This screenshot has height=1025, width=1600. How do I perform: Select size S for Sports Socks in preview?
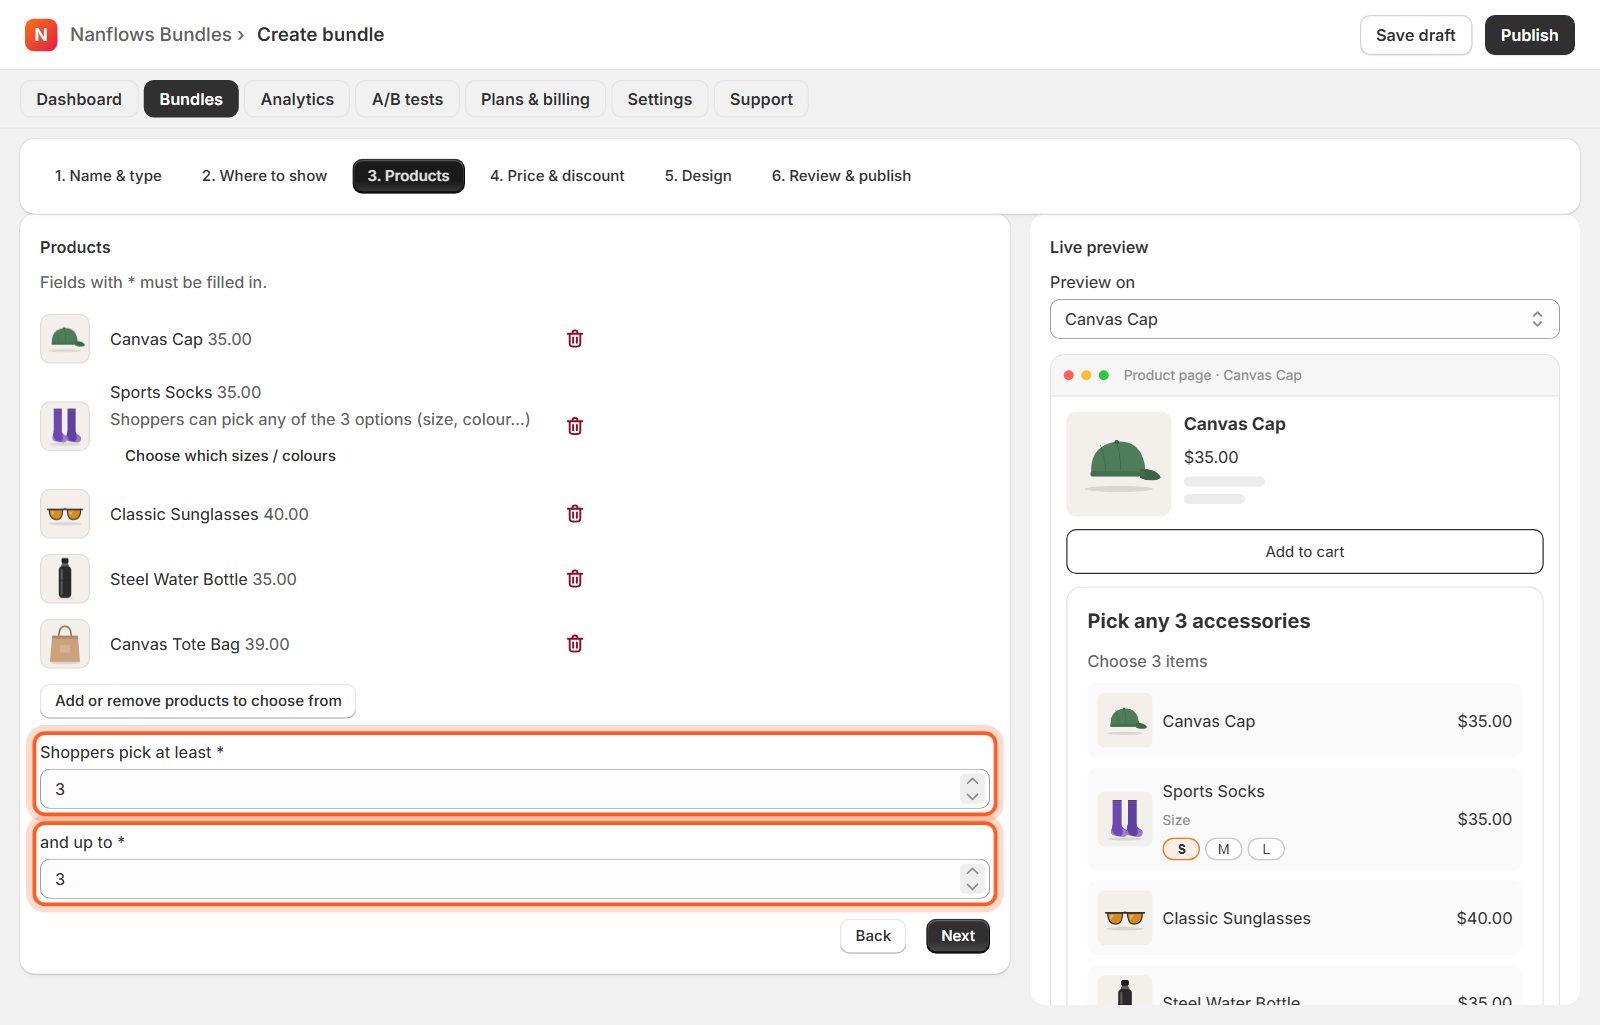1181,849
